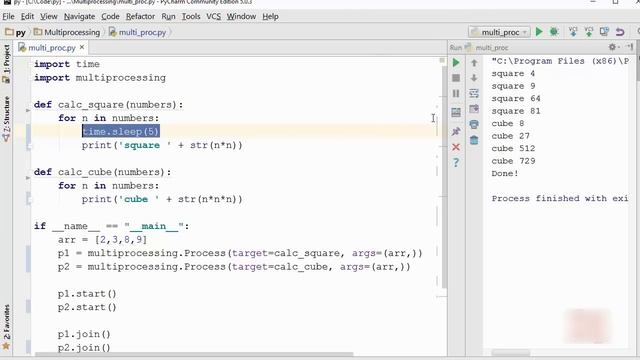Viewport: 640px width, 360px height.
Task: Select multi_proc tab in Run panel
Action: coord(487,48)
